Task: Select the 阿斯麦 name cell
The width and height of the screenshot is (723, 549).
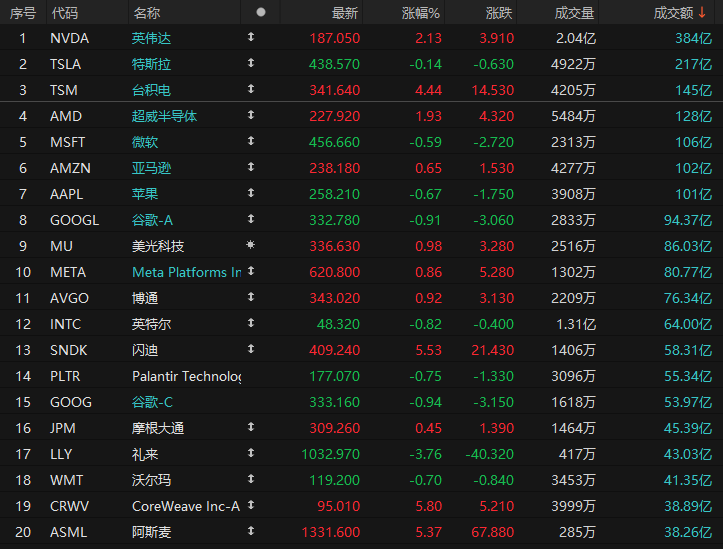Action: click(x=151, y=532)
